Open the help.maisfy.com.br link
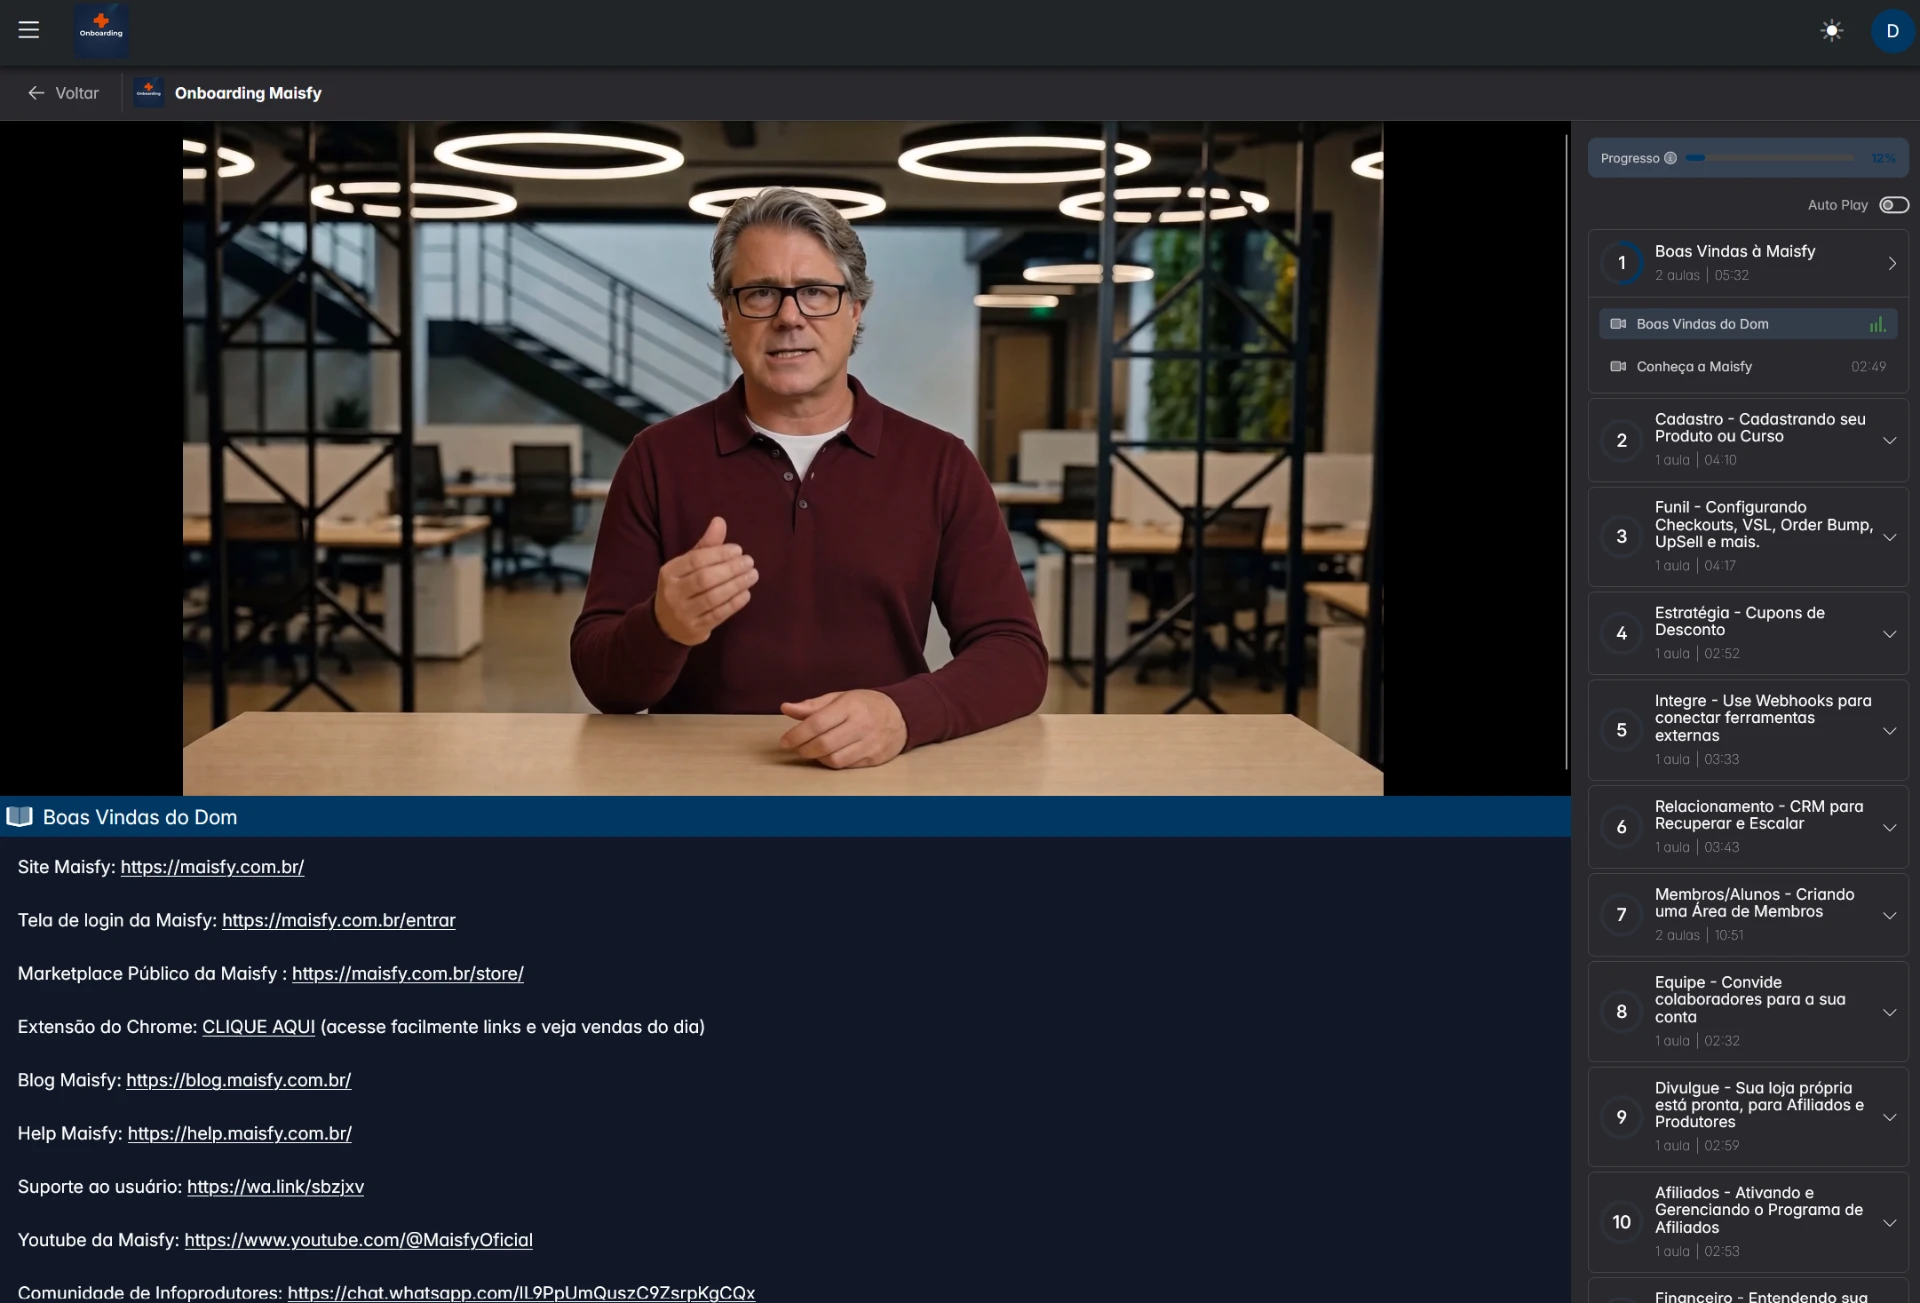 click(x=239, y=1133)
